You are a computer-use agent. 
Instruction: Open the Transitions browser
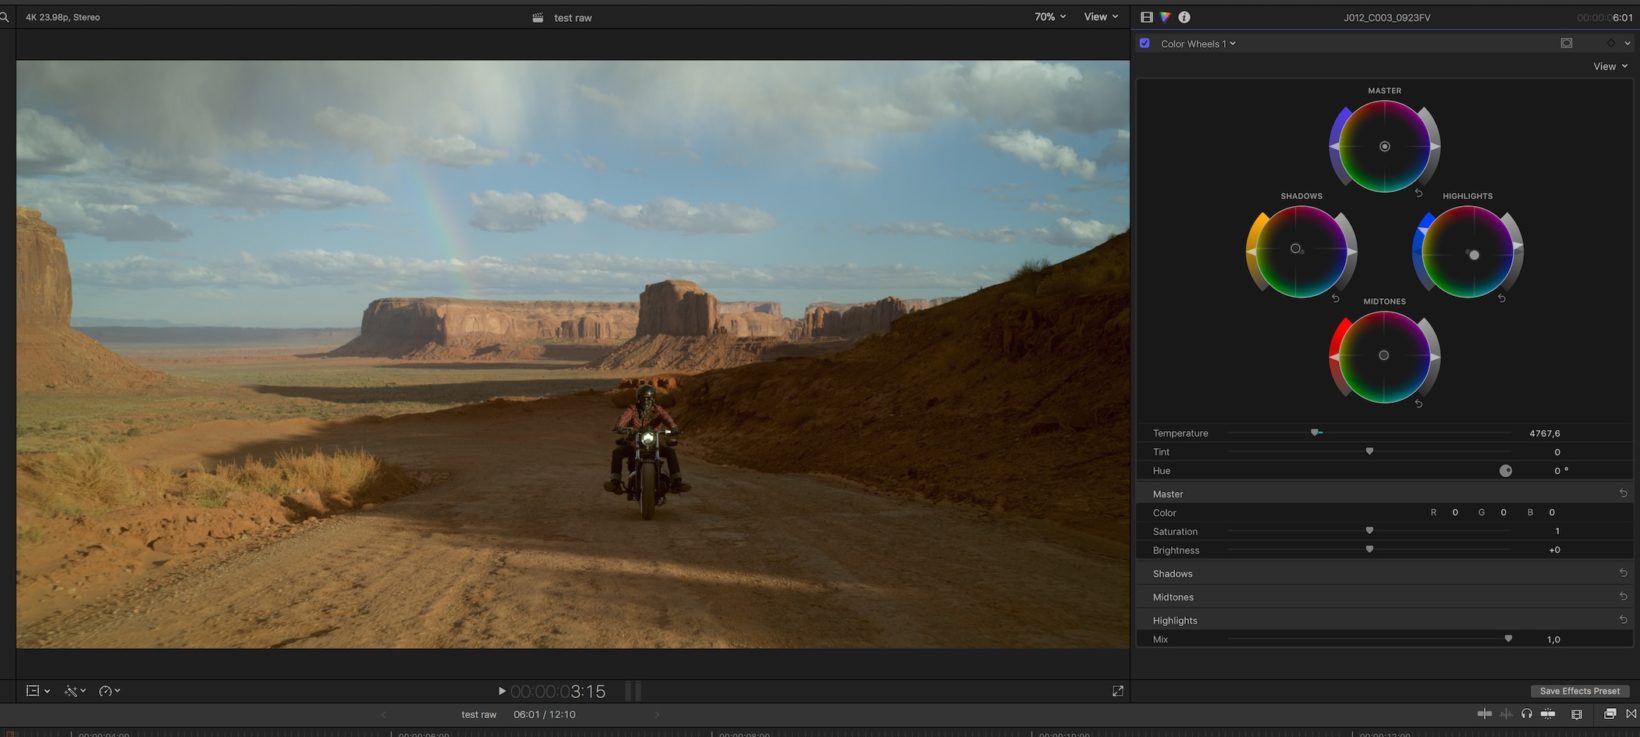[x=1631, y=714]
